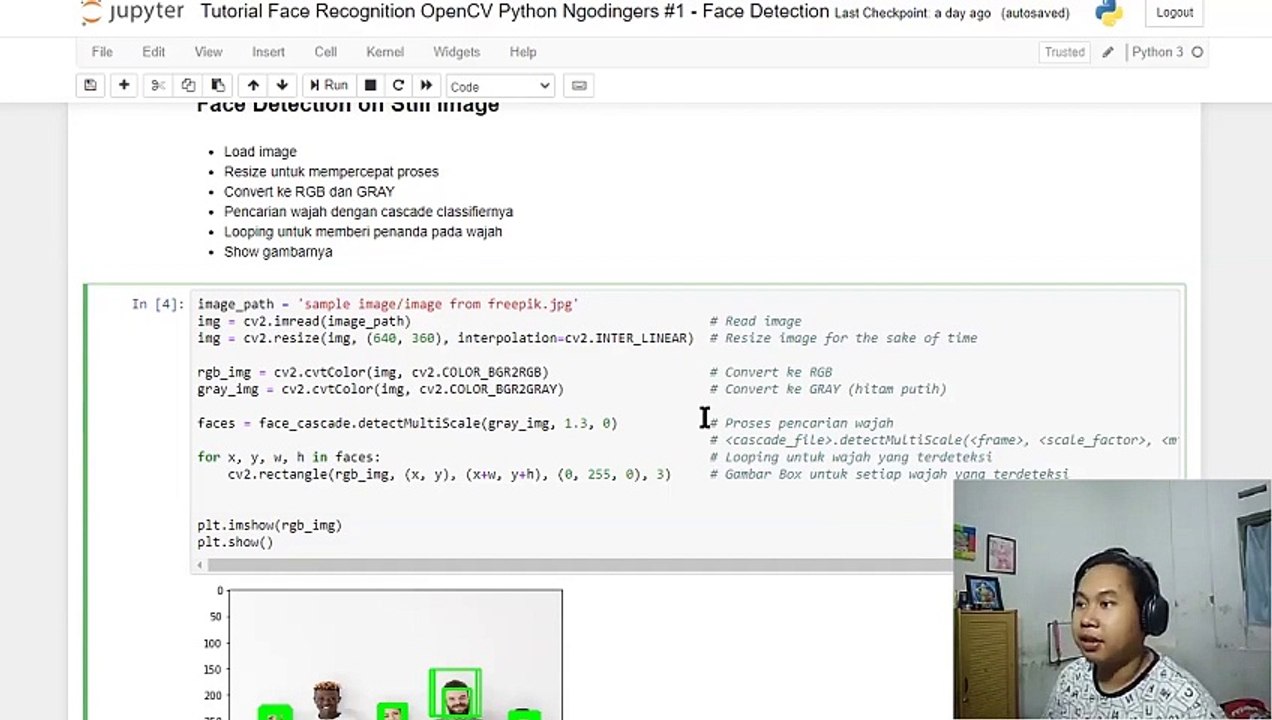This screenshot has height=720, width=1272.
Task: Click the plt.imshow(rgb_img) line
Action: coord(269,525)
